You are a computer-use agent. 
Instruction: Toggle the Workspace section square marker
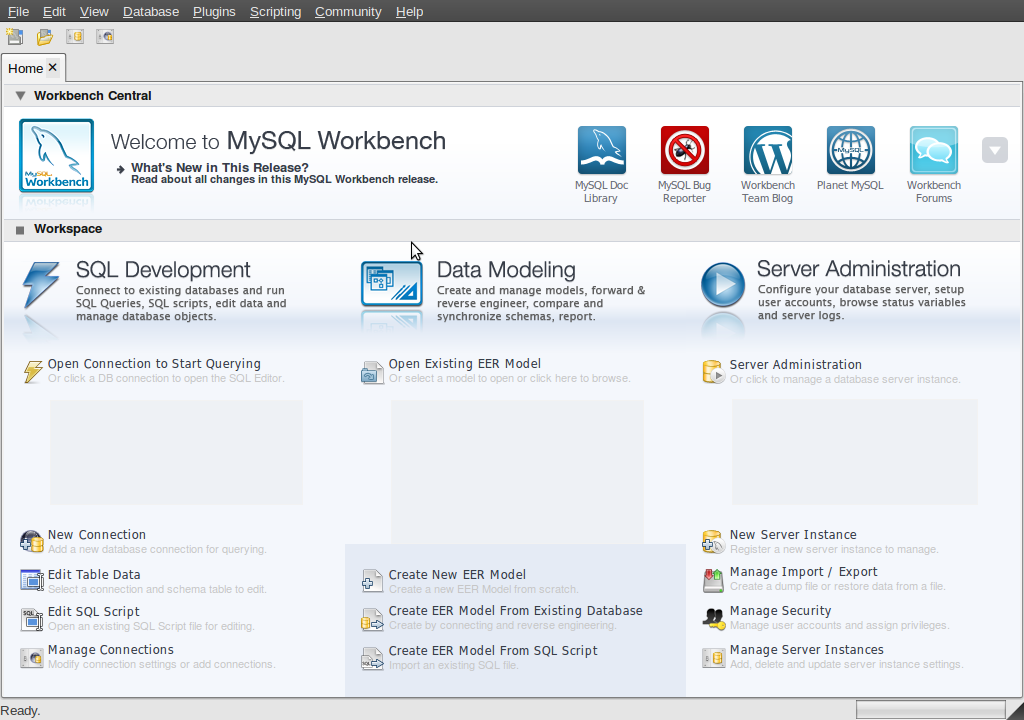(x=20, y=230)
